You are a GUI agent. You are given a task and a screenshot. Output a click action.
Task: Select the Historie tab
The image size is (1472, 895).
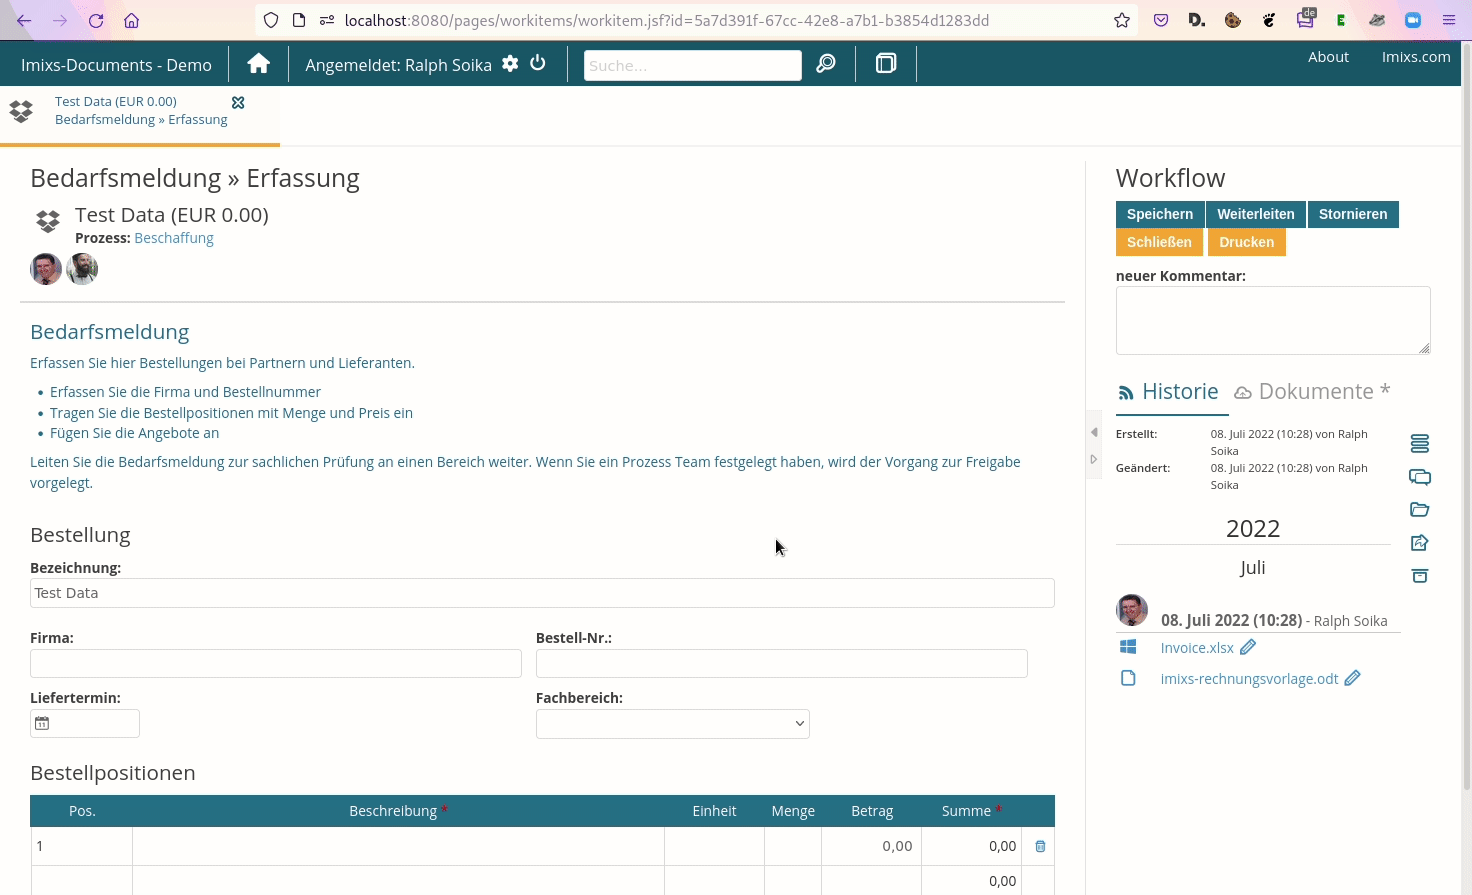tap(1168, 392)
